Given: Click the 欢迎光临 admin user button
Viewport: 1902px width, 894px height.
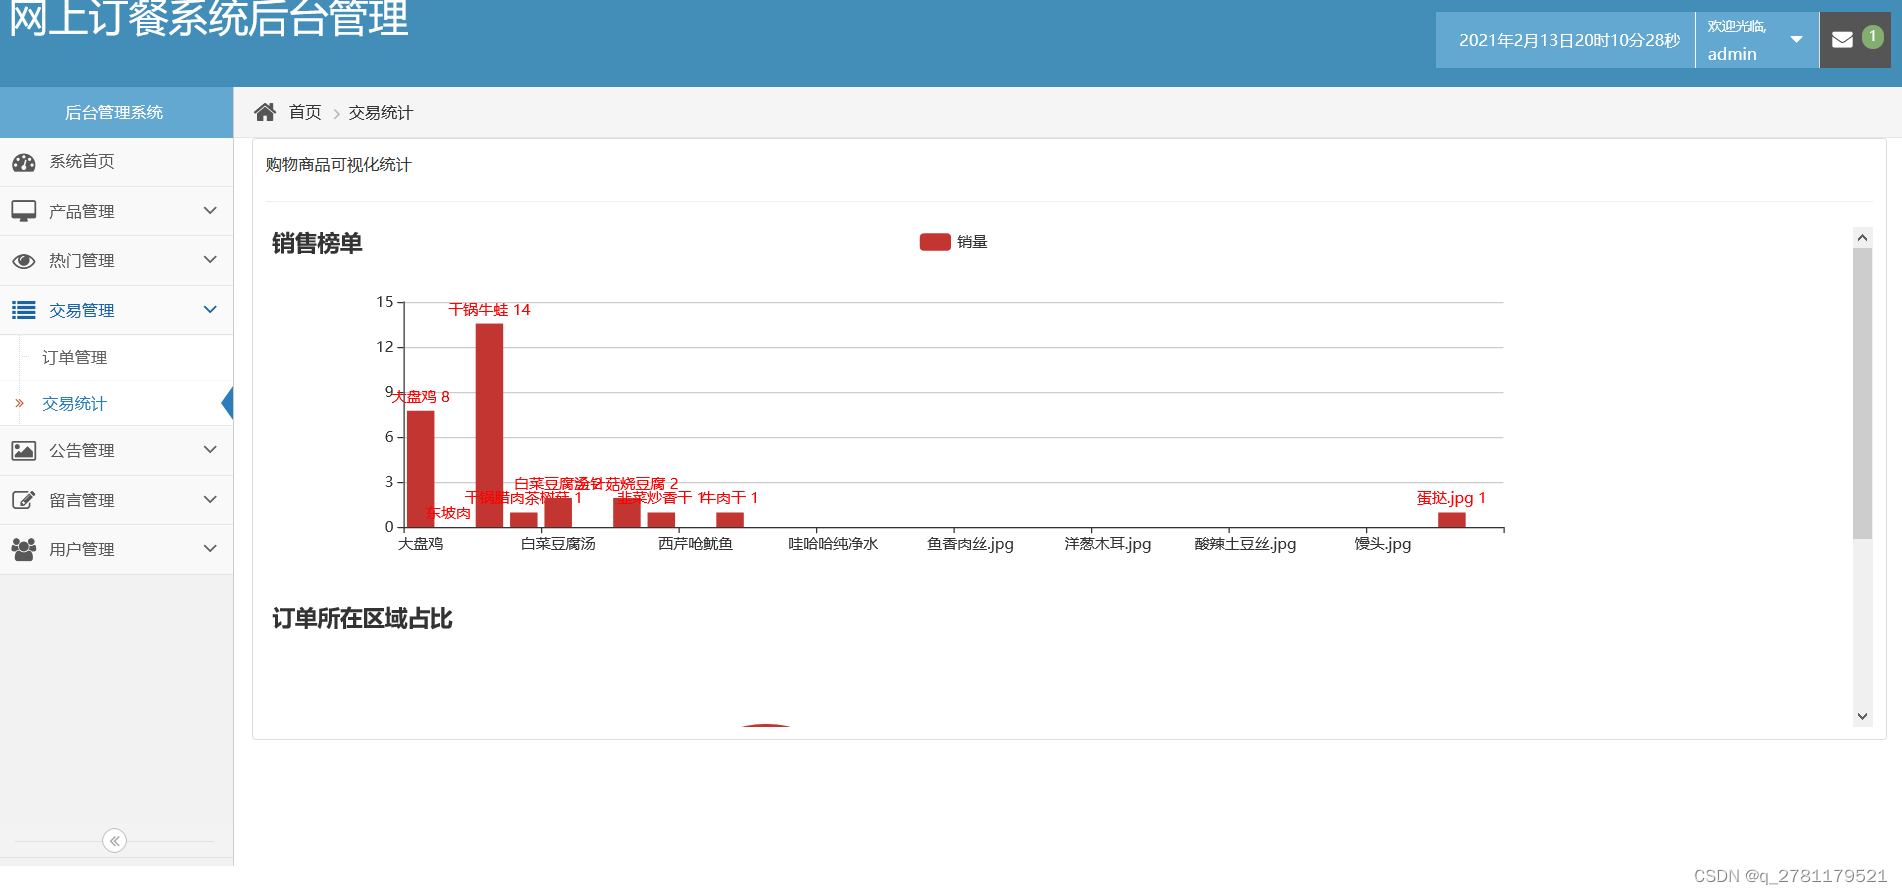Looking at the screenshot, I should (x=1757, y=40).
